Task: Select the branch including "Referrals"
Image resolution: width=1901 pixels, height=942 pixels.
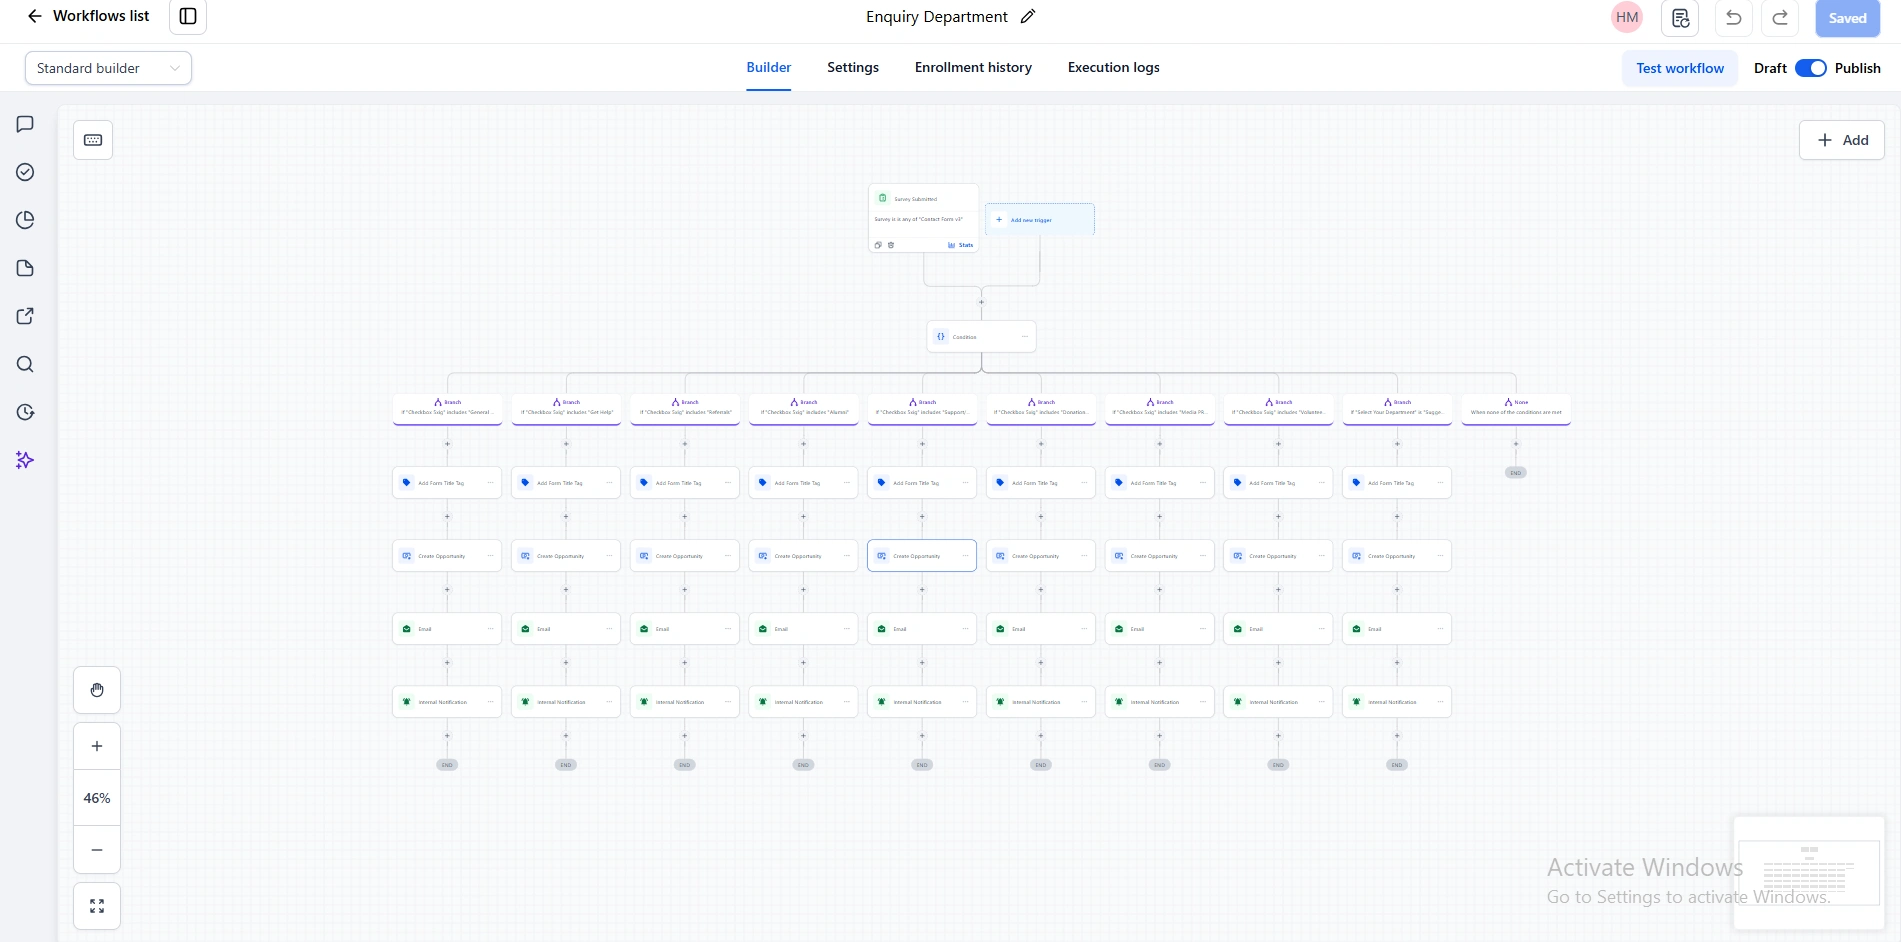Action: 685,408
